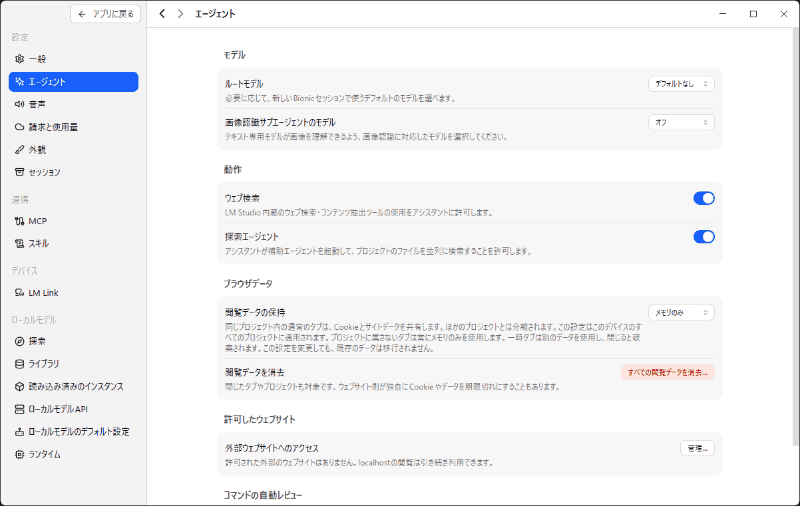Image resolution: width=800 pixels, height=506 pixels.
Task: Click the compass icon beside 探索
Action: [19, 341]
